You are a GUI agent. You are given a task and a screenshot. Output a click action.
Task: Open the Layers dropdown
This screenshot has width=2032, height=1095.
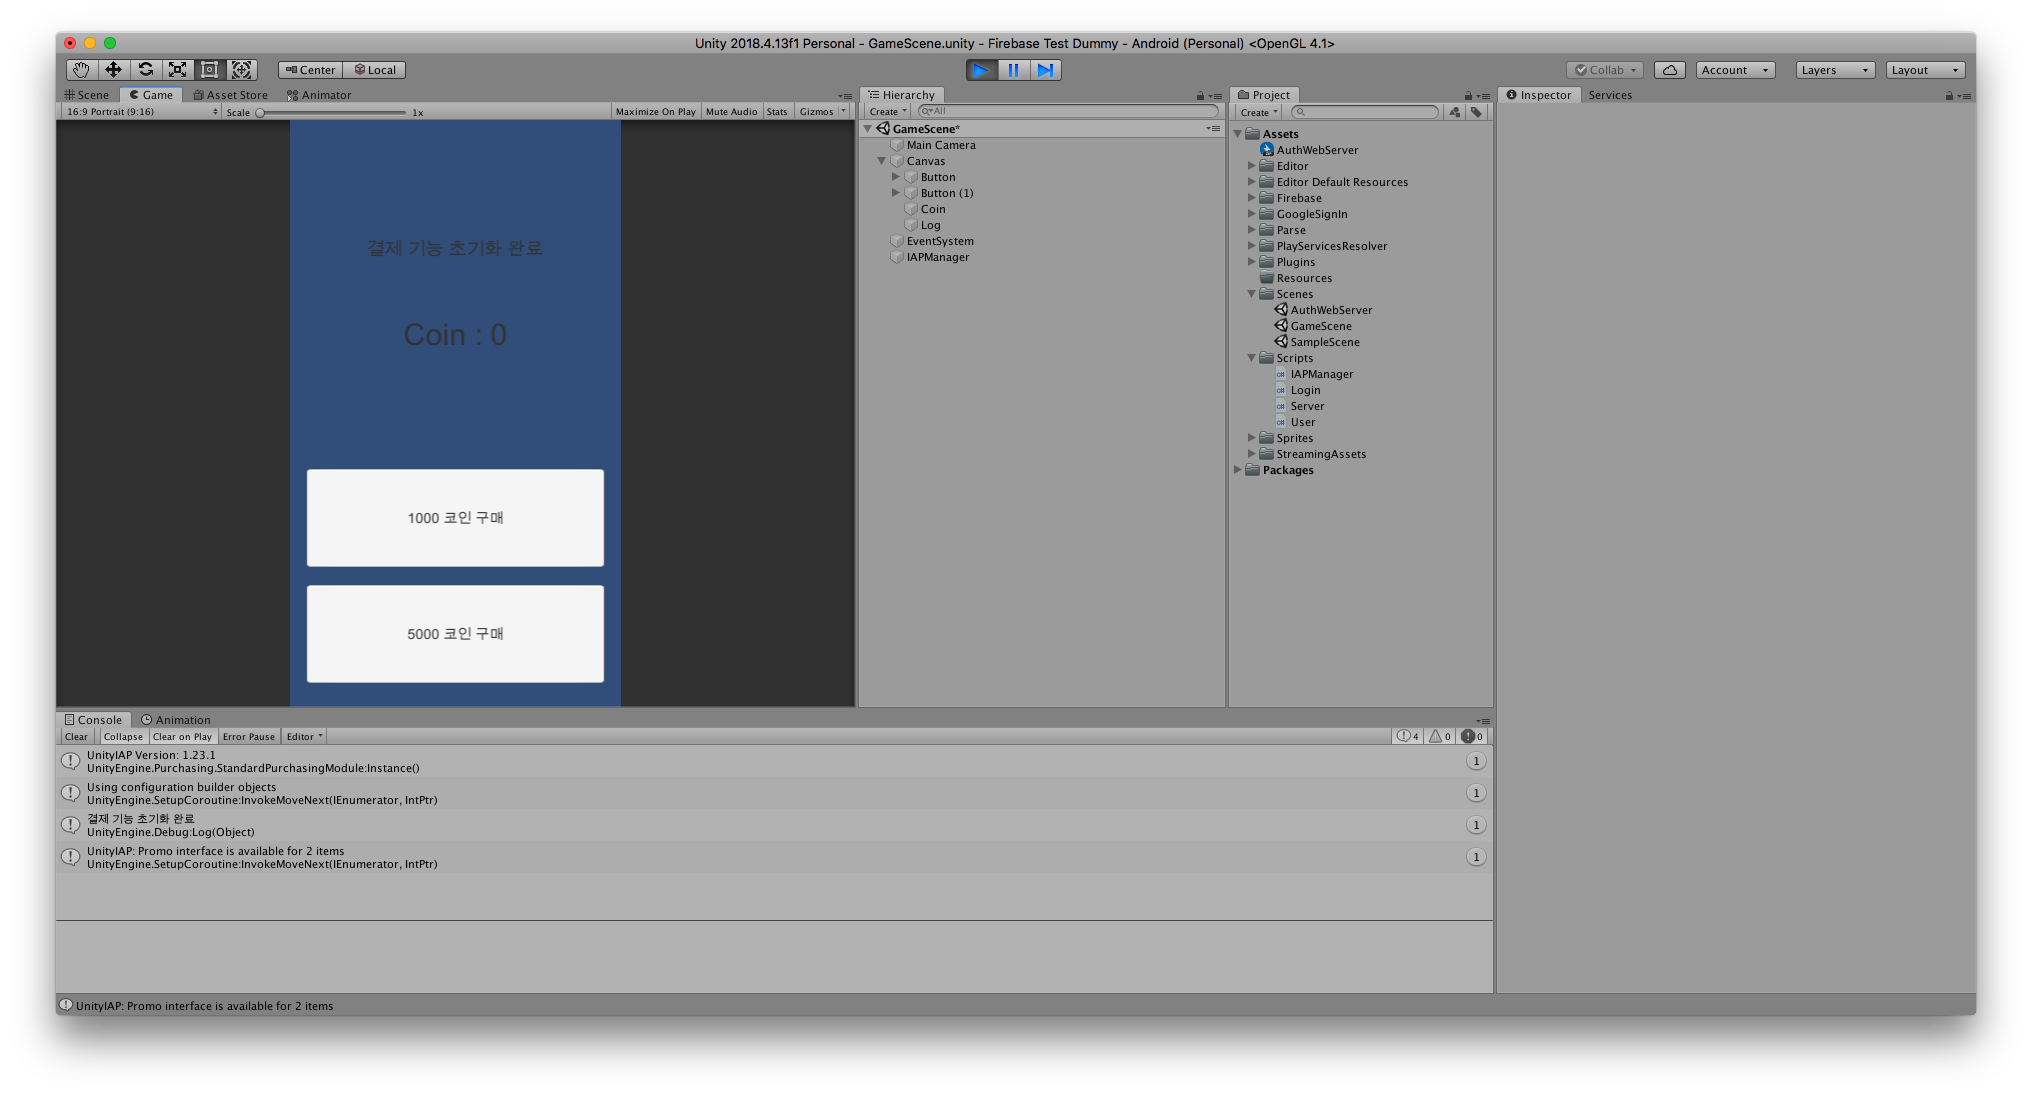point(1834,70)
